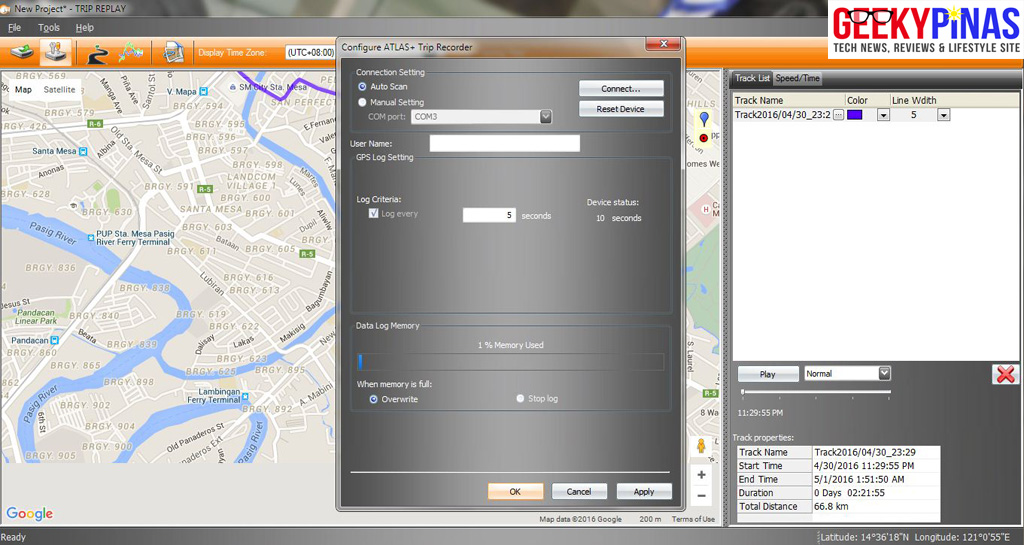The image size is (1024, 545).
Task: Open the track Color dropdown arrow
Action: pos(883,115)
